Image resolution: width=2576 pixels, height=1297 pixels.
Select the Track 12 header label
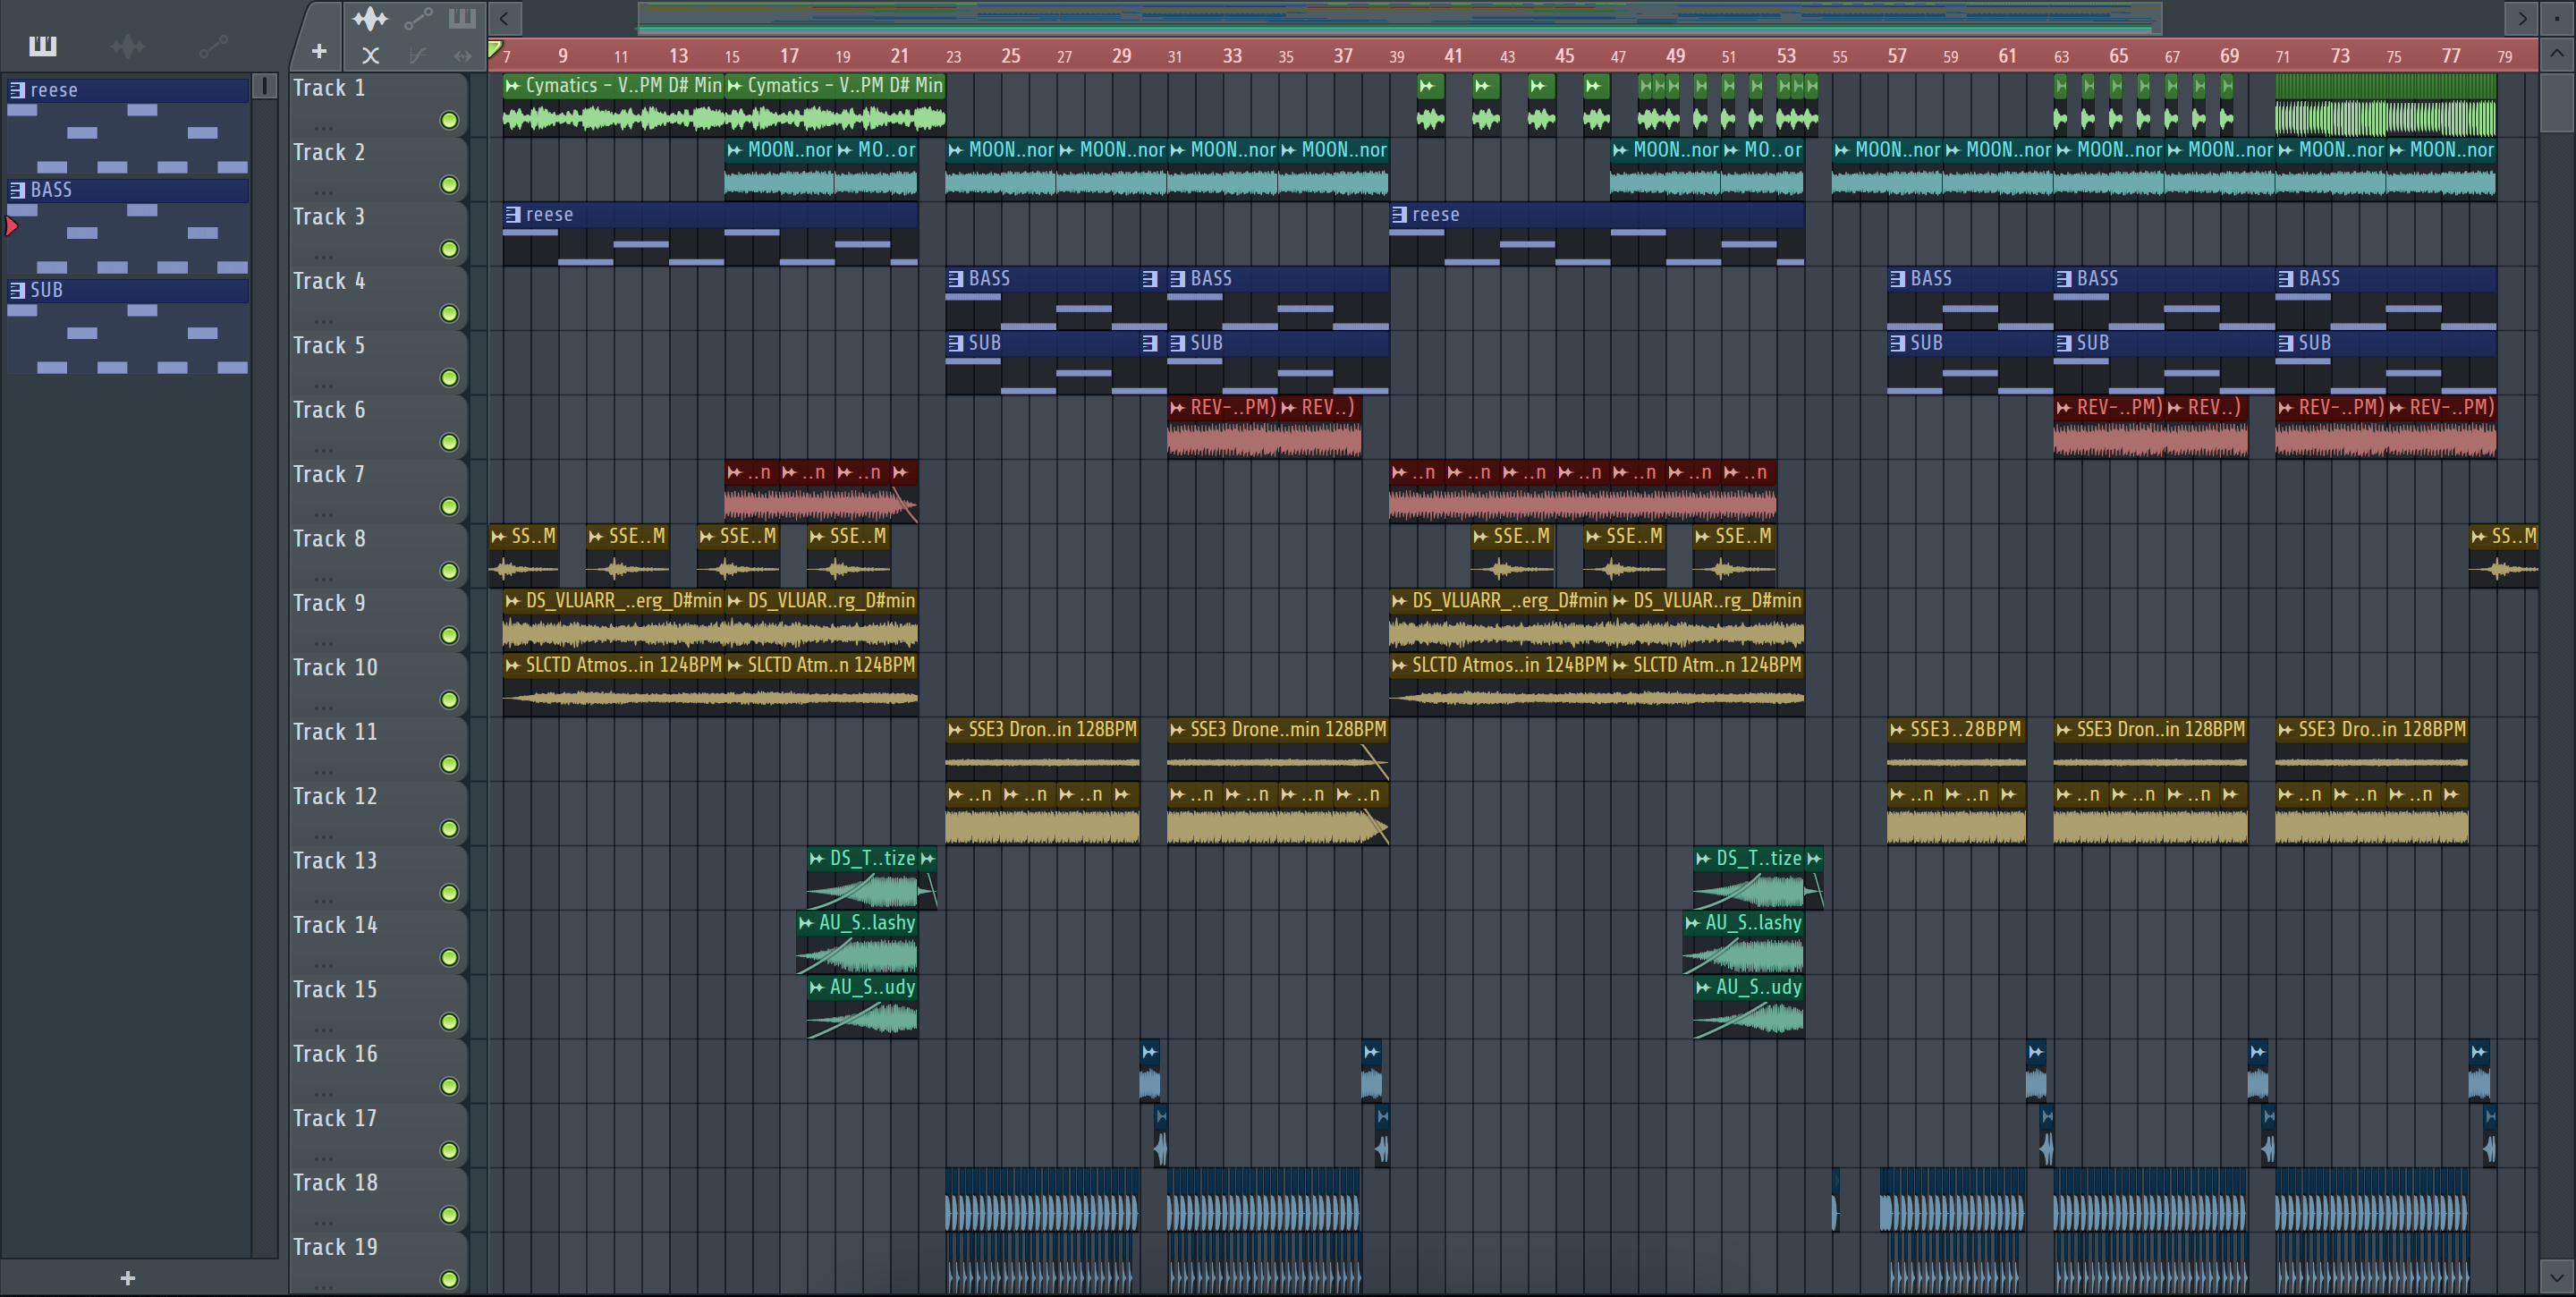click(x=335, y=796)
